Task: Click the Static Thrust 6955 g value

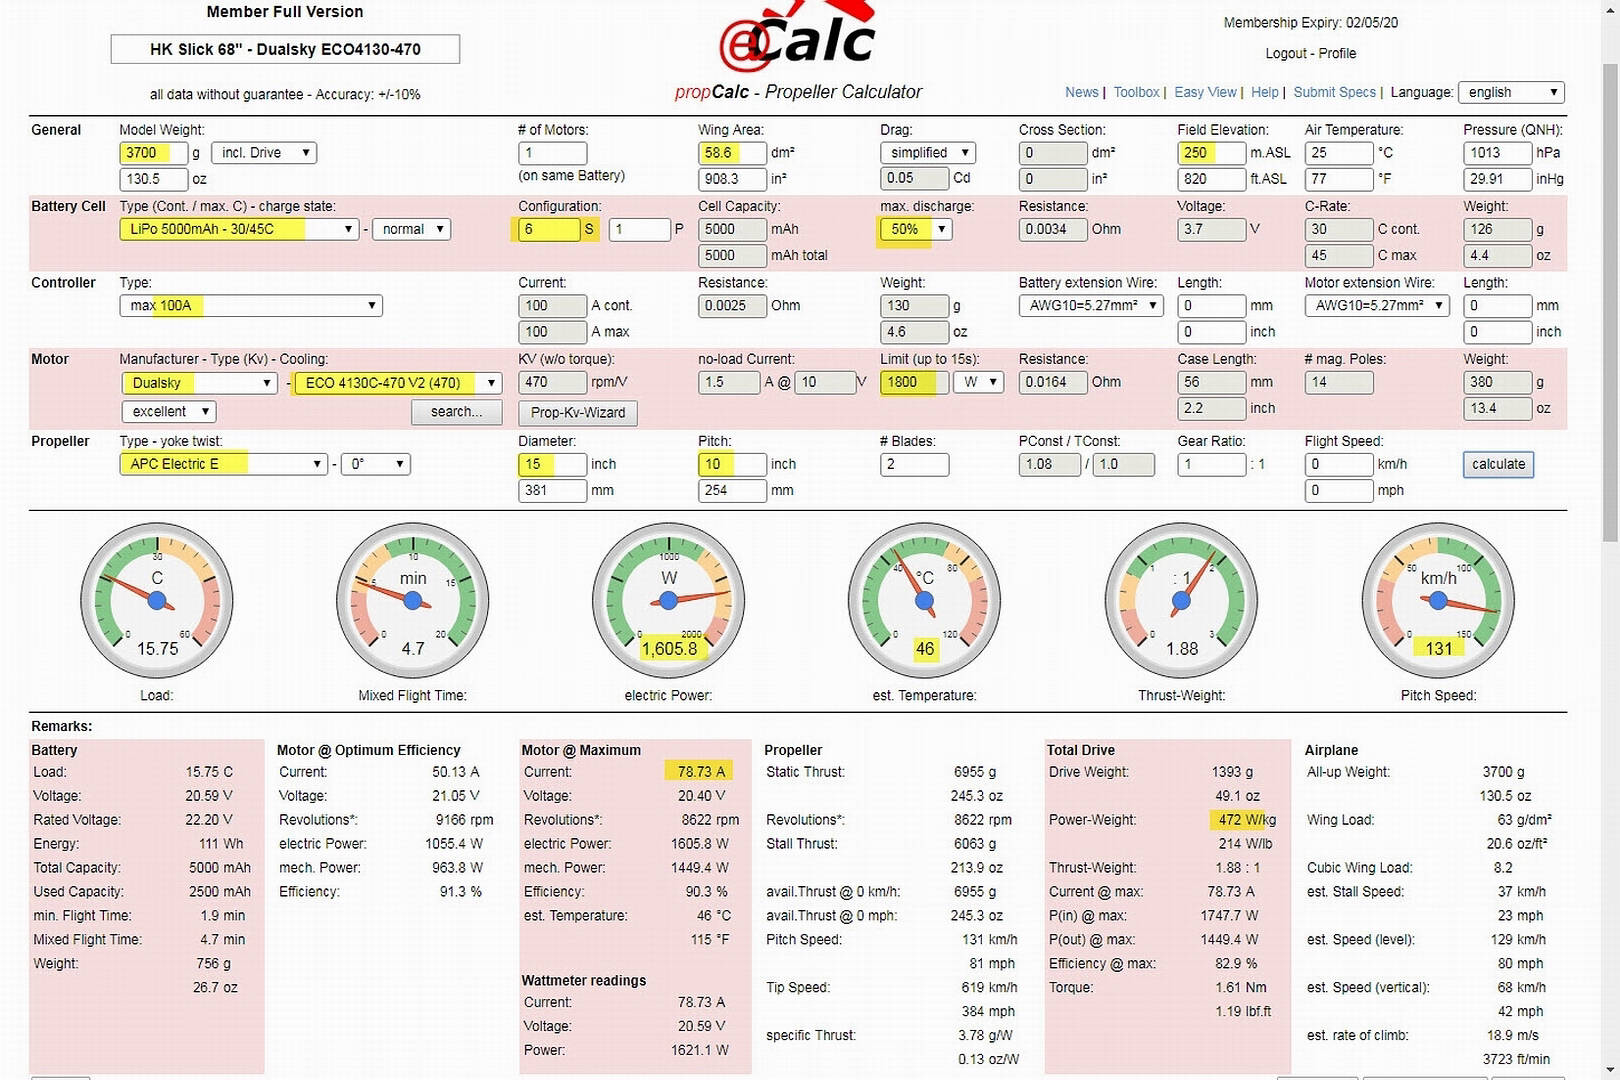Action: pyautogui.click(x=975, y=772)
